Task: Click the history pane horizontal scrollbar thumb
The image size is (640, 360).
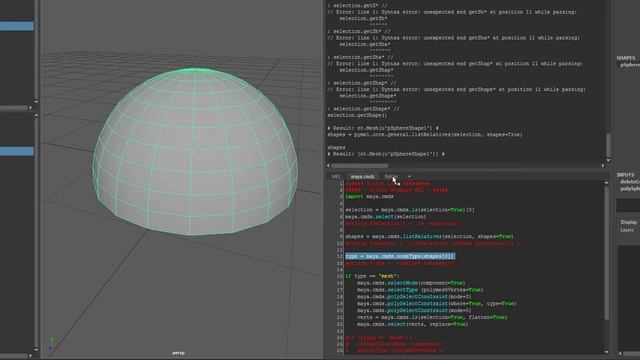Action: point(359,166)
